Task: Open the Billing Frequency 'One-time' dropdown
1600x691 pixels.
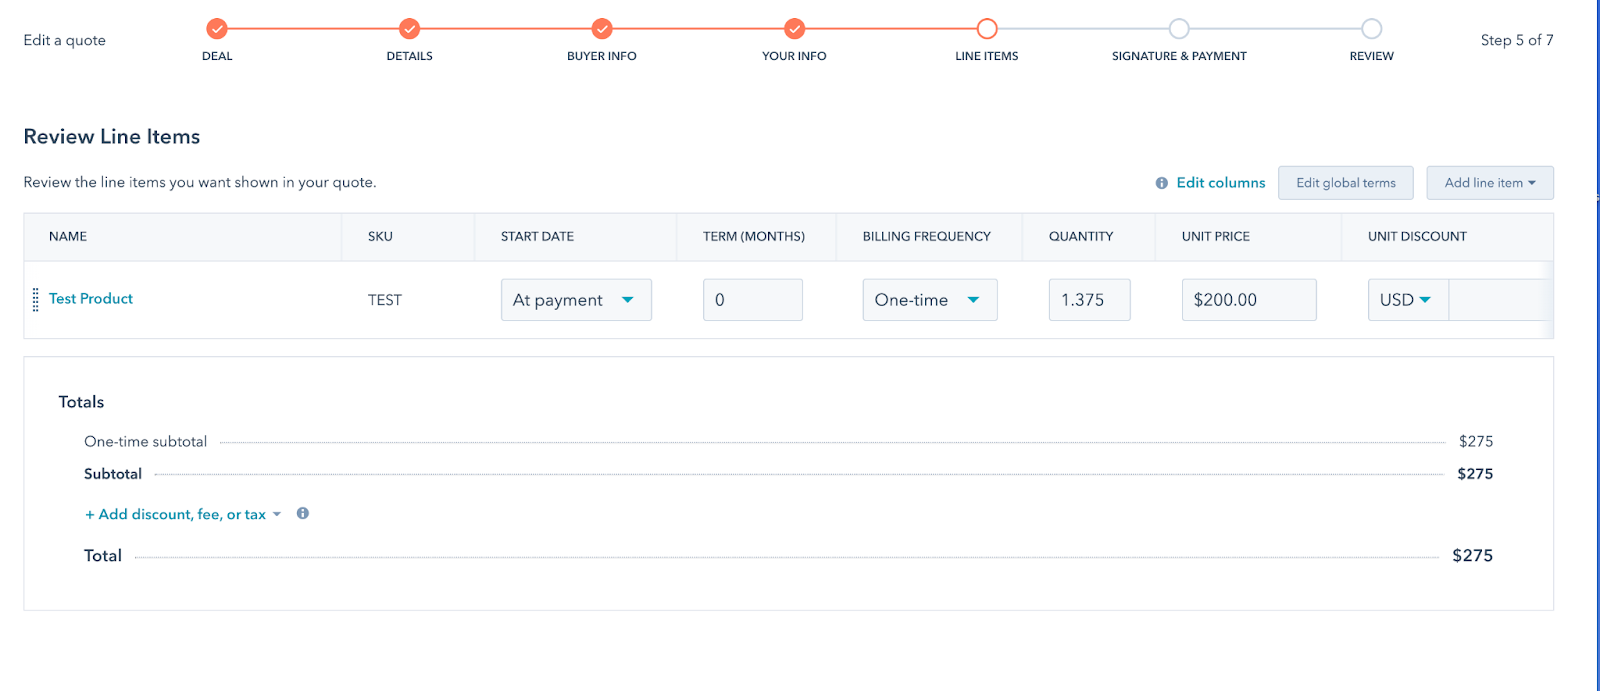Action: coord(930,300)
